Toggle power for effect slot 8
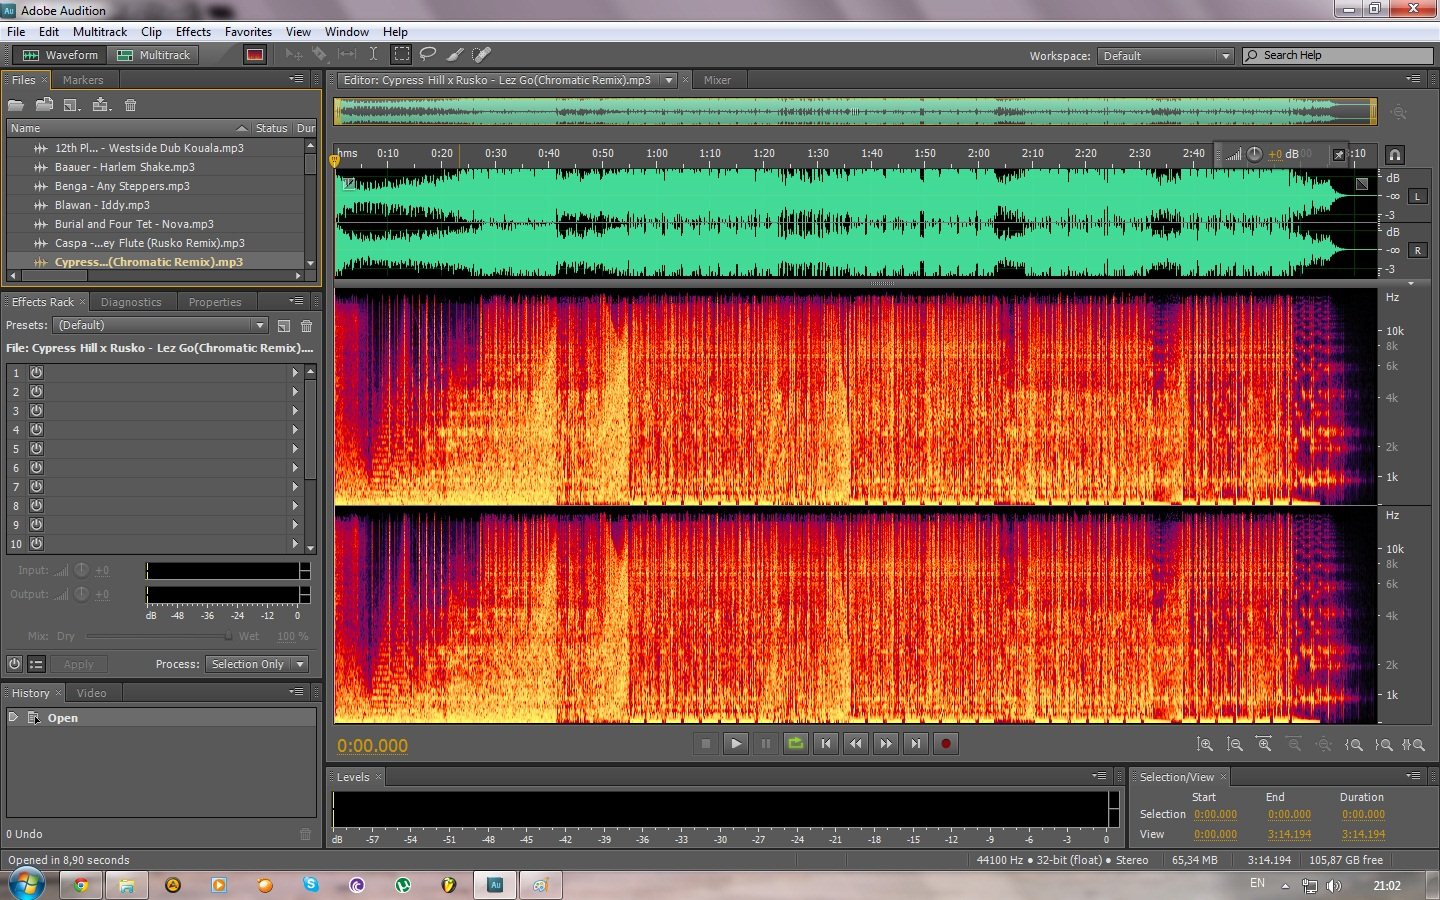 [x=36, y=505]
